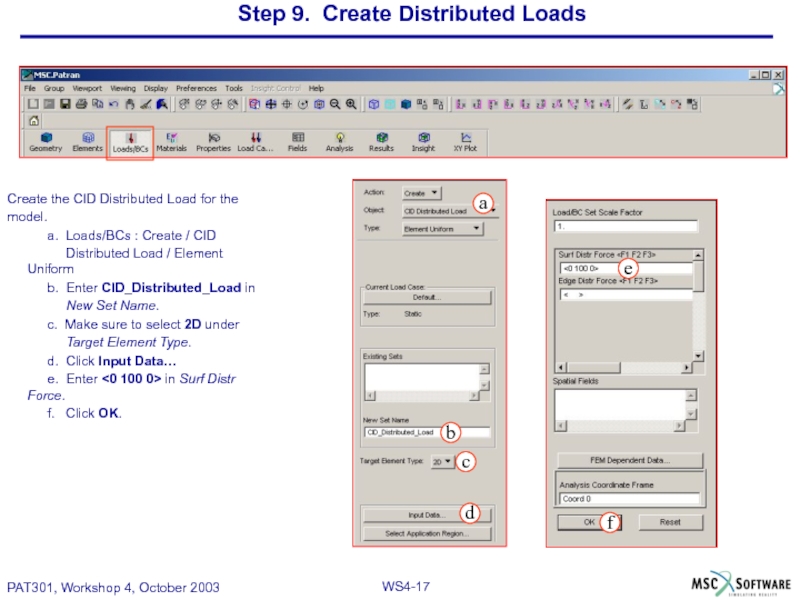Open the Display menu
This screenshot has height=600, width=800.
pos(156,88)
